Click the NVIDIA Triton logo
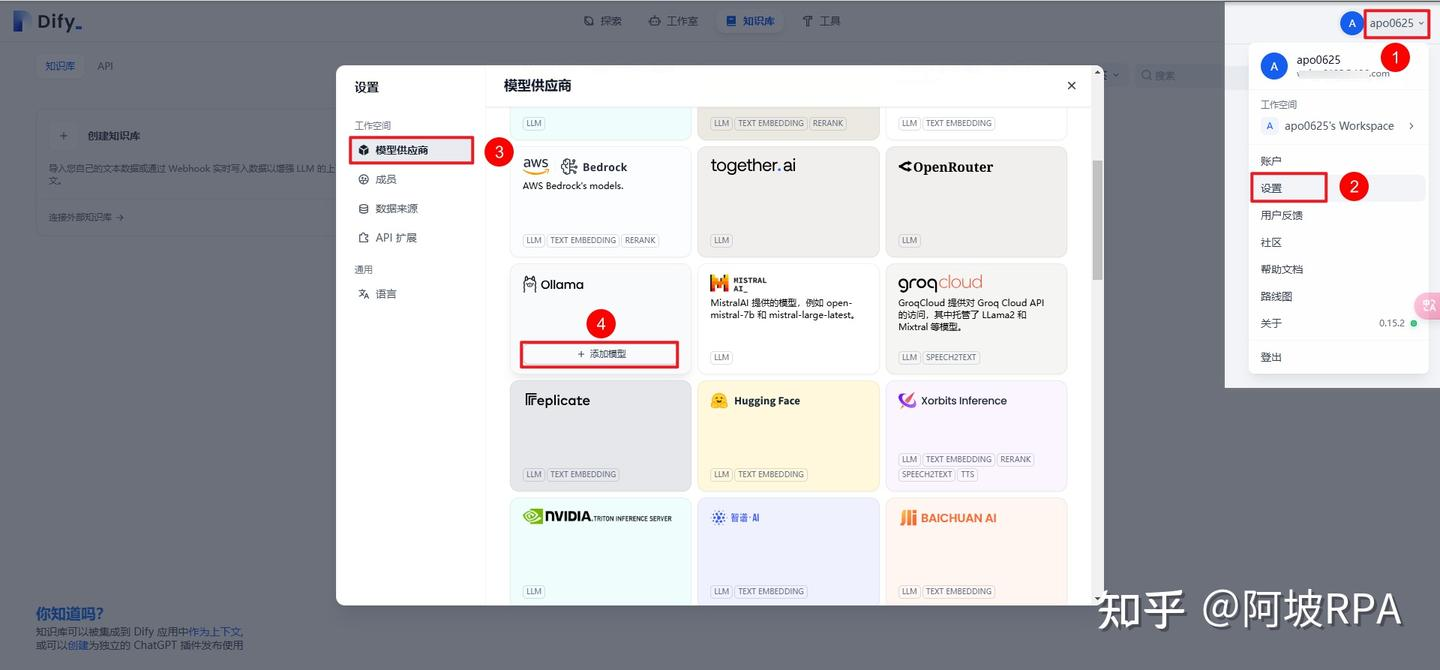 (x=597, y=517)
